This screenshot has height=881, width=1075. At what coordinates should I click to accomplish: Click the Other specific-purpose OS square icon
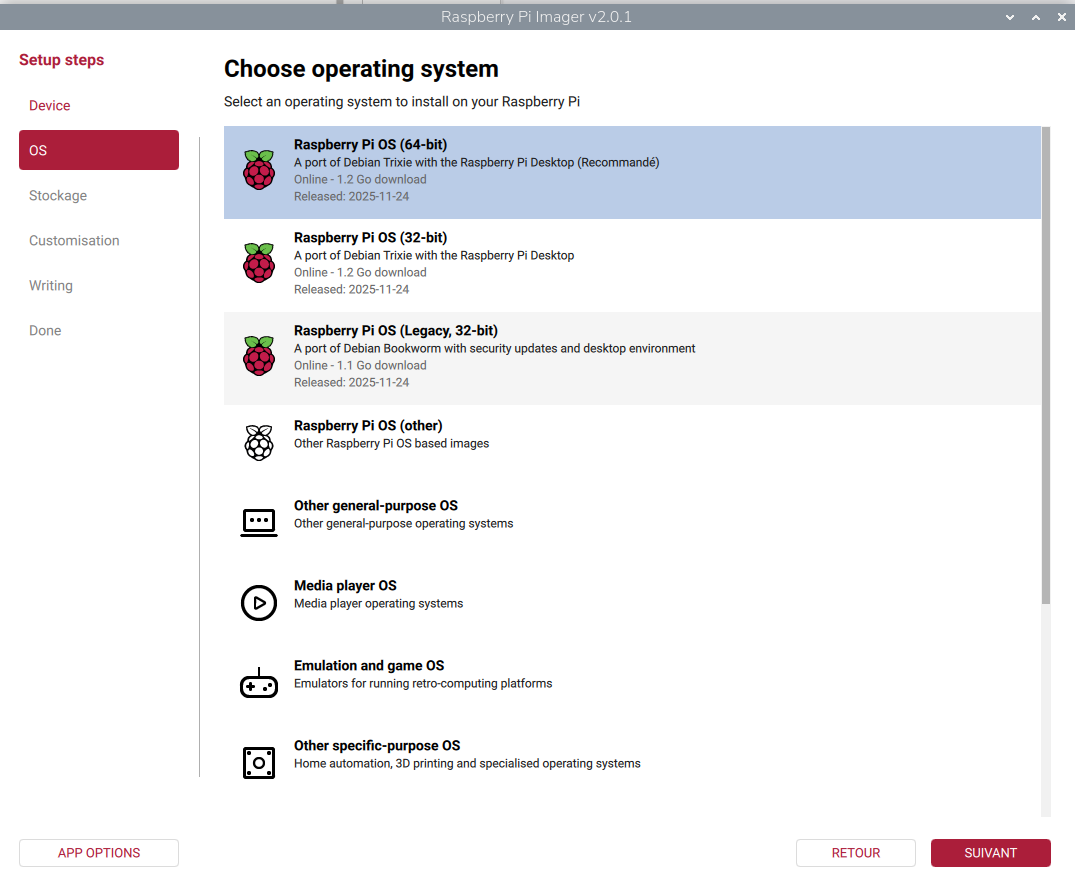[x=259, y=762]
